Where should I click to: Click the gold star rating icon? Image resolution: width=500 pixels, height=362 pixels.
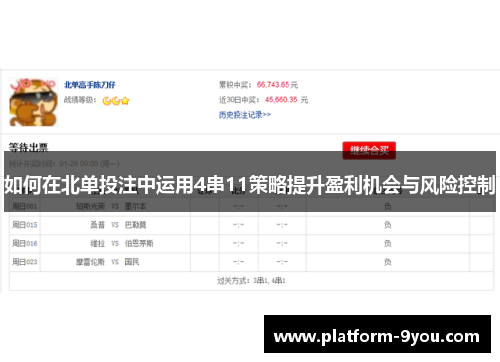[125, 101]
